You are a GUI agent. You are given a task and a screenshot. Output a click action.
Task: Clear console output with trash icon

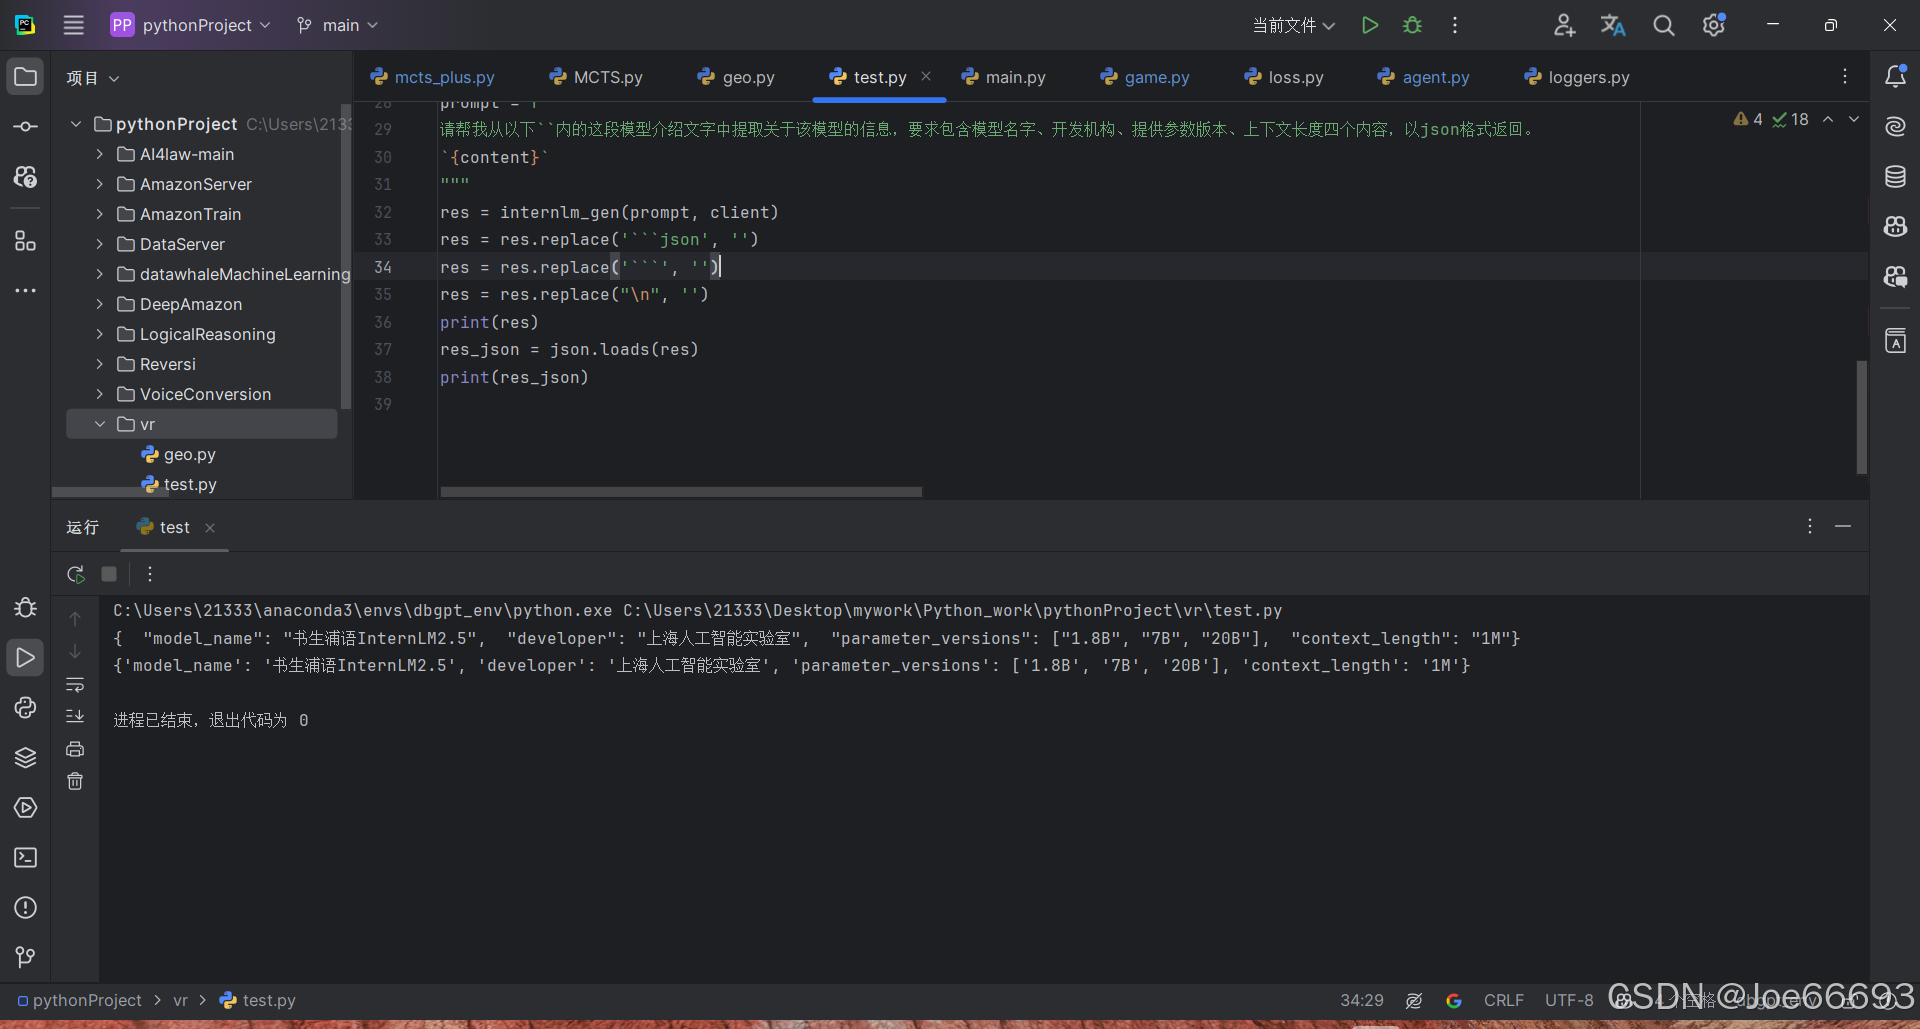coord(75,781)
